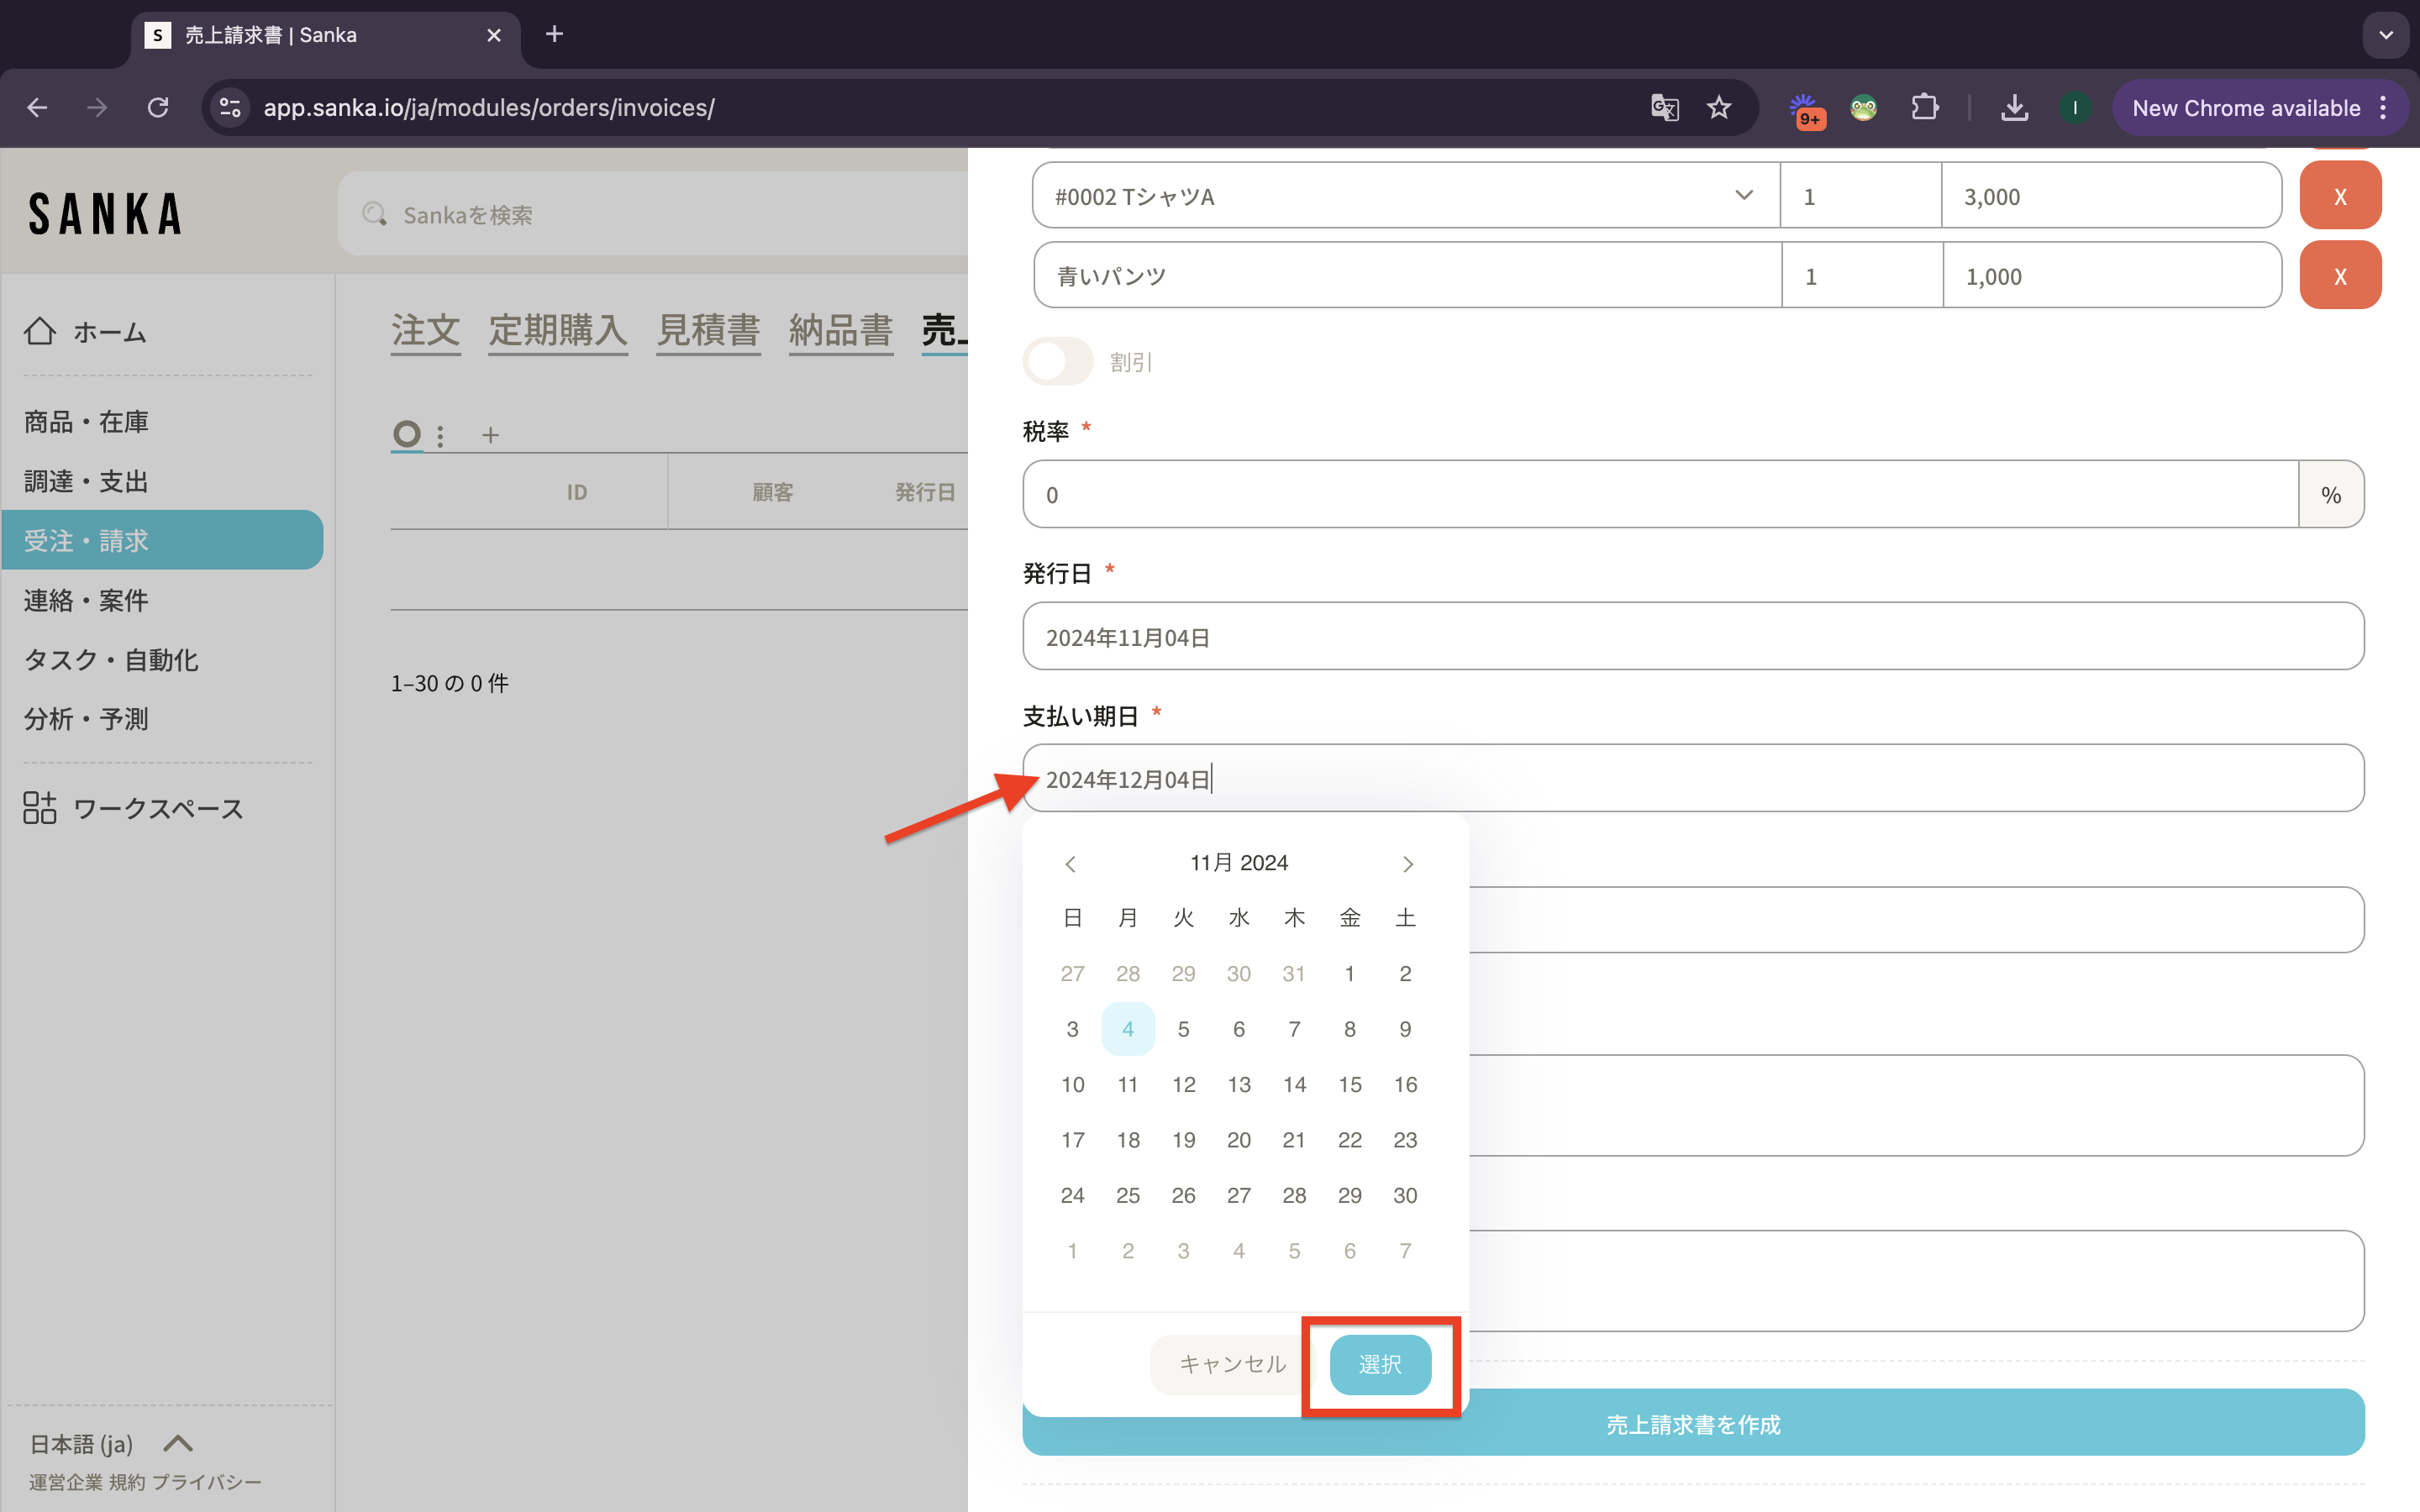2420x1512 pixels.
Task: Switch to the 見積書 tab
Action: pyautogui.click(x=708, y=331)
